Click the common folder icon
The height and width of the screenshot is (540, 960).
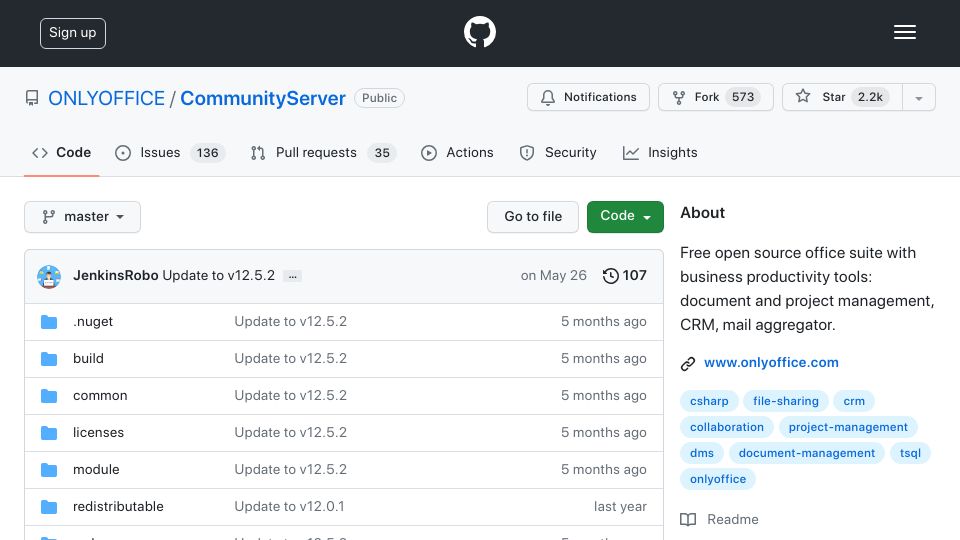(x=49, y=396)
